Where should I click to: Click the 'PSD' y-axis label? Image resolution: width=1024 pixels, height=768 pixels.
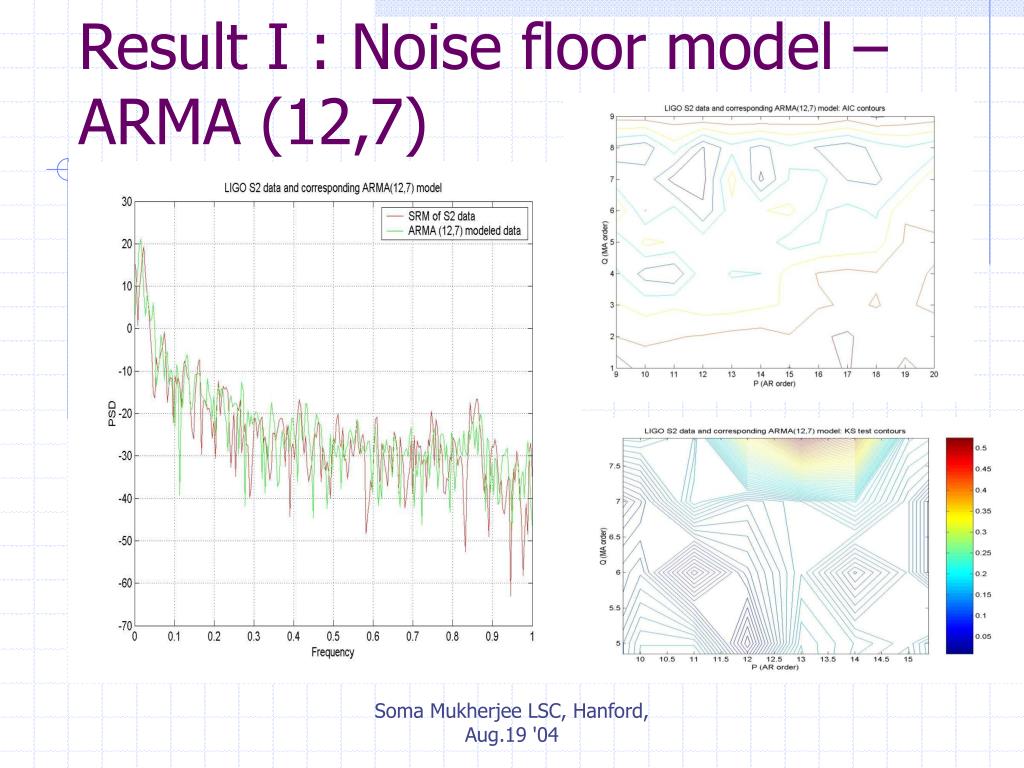111,413
